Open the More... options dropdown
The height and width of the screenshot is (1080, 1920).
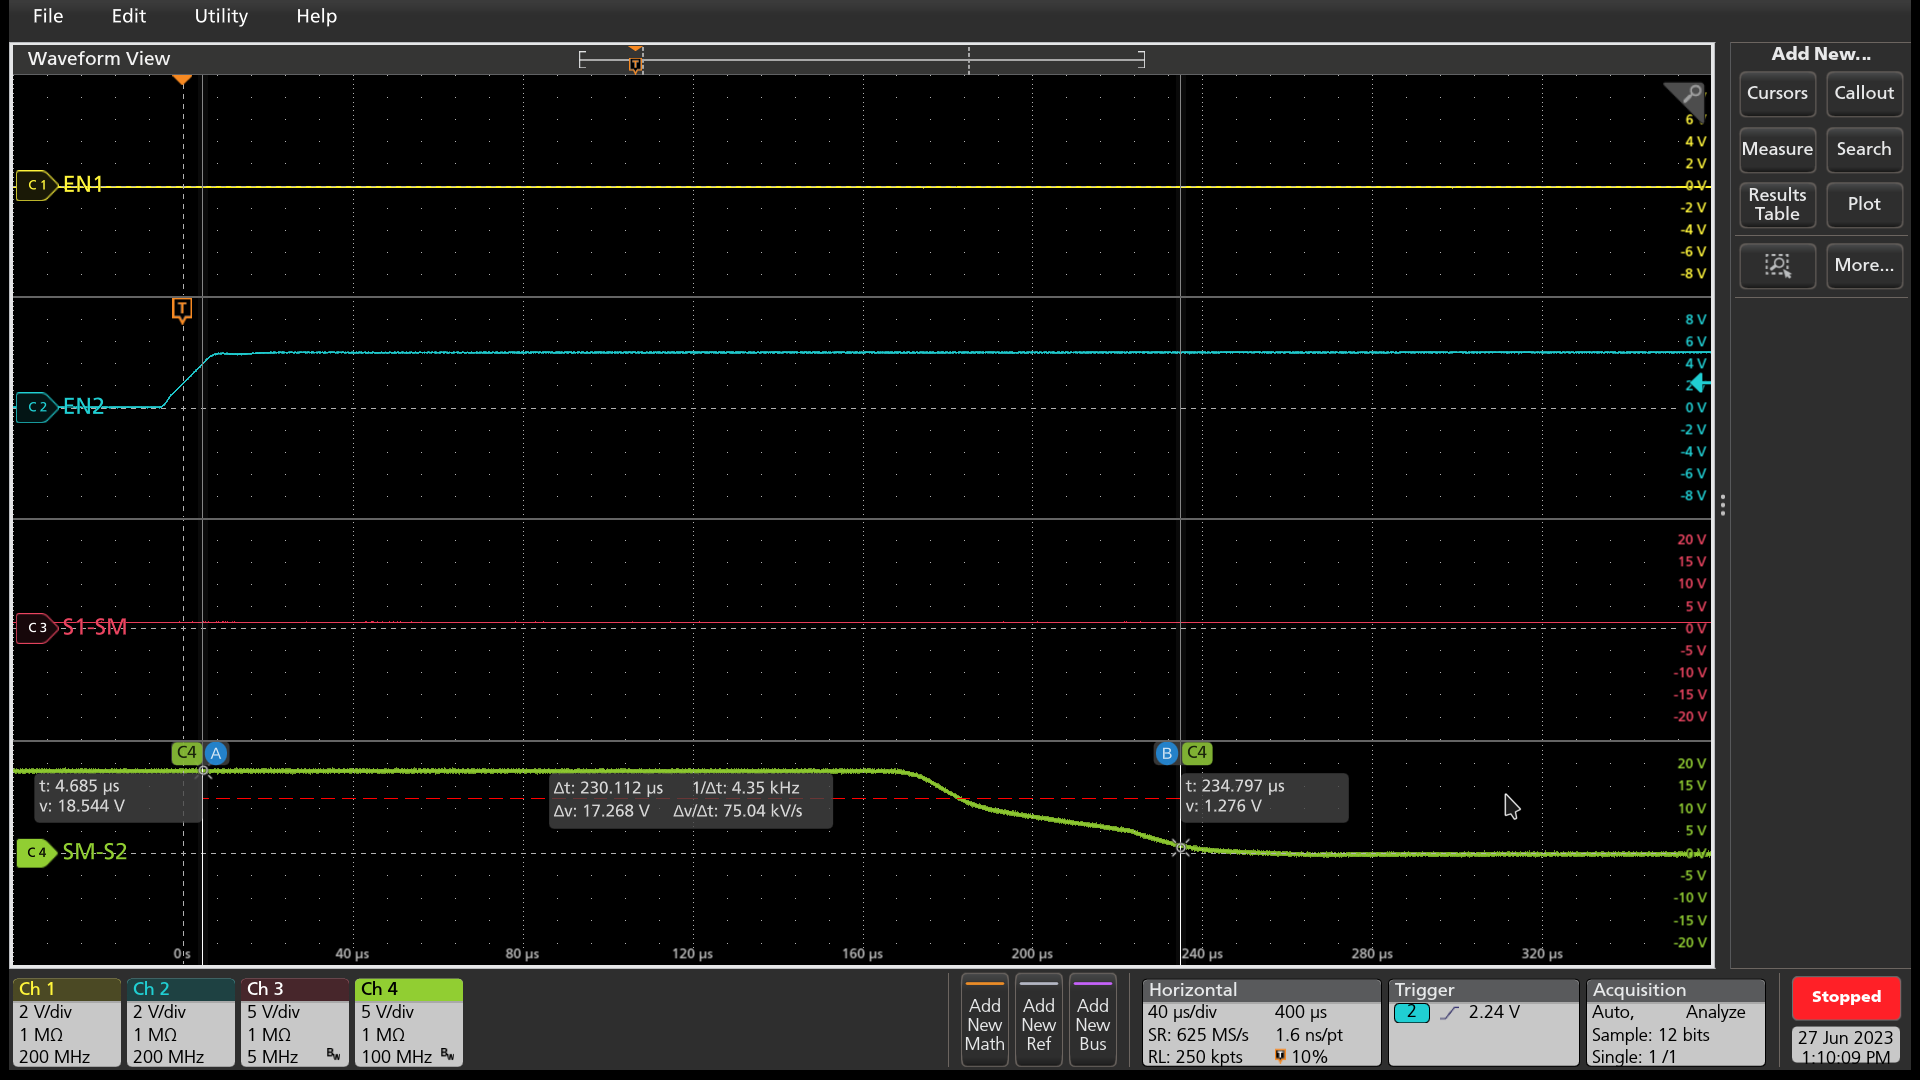point(1864,265)
